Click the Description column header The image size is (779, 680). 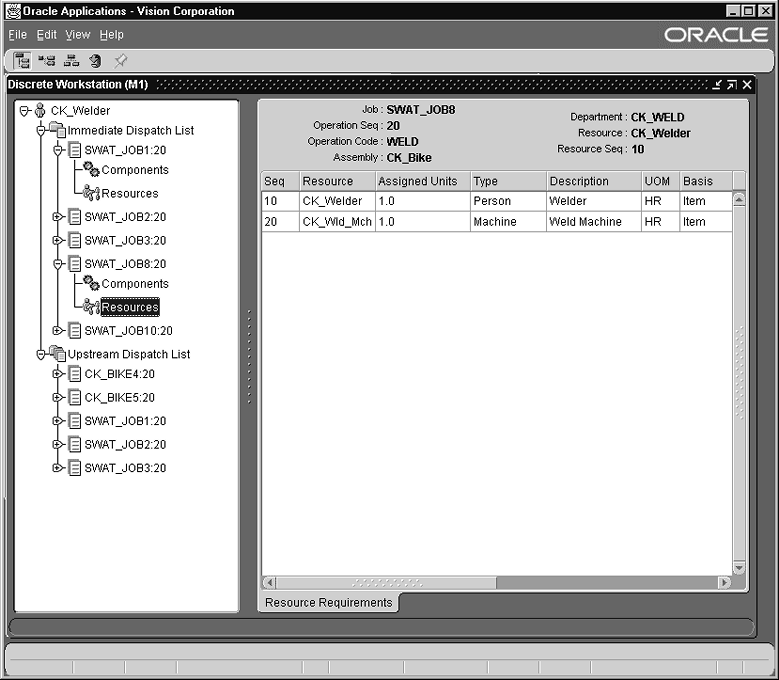(x=594, y=181)
